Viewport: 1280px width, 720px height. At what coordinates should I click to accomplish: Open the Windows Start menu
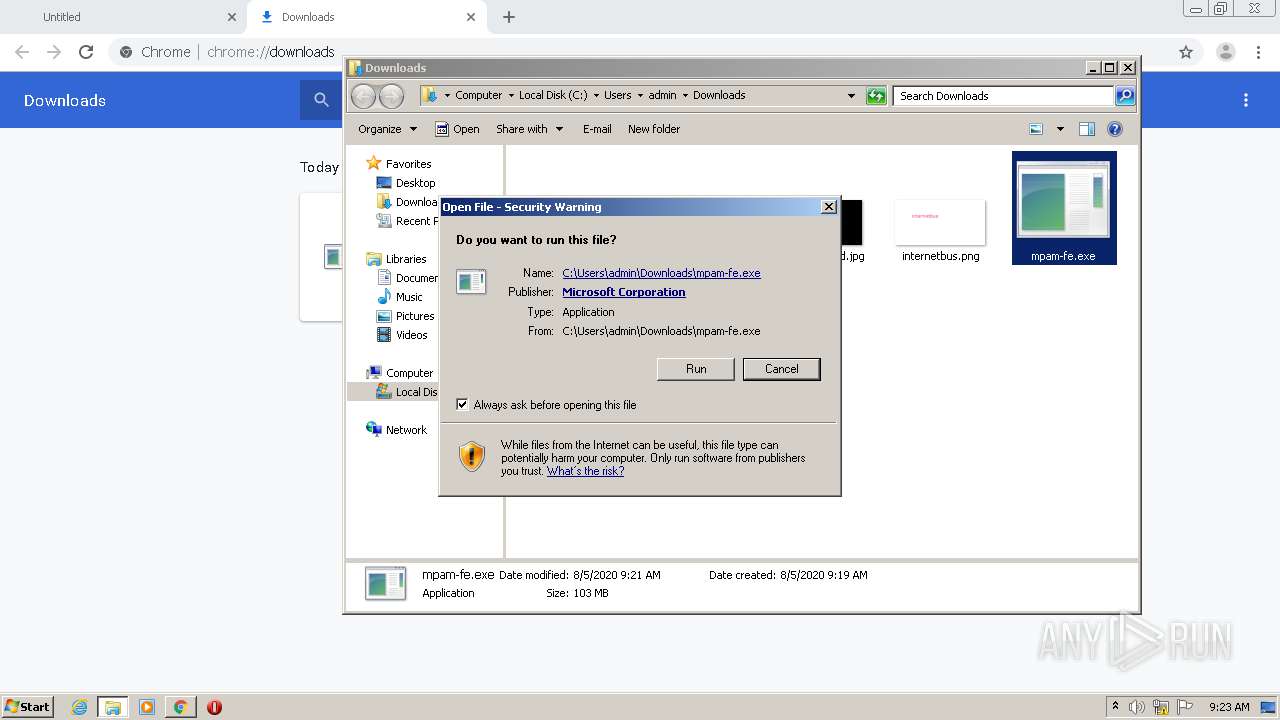click(28, 707)
